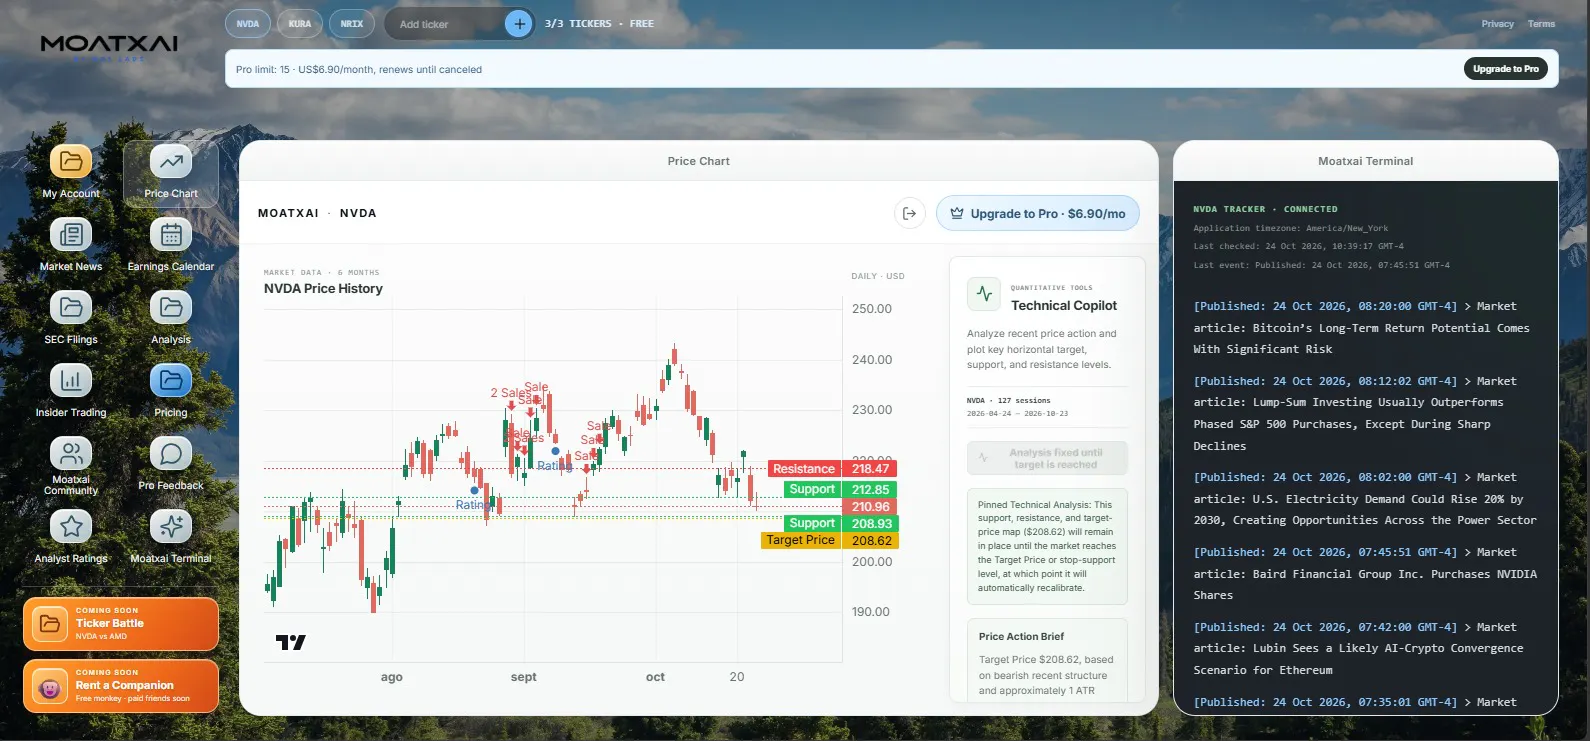1590x741 pixels.
Task: Open the Insider Trading icon
Action: pos(71,380)
